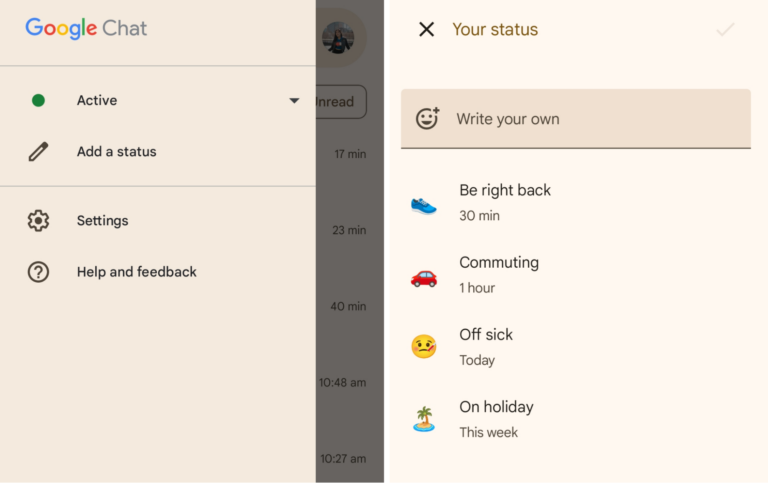Viewport: 768px width, 483px height.
Task: Click the Unread filter chip
Action: (x=338, y=101)
